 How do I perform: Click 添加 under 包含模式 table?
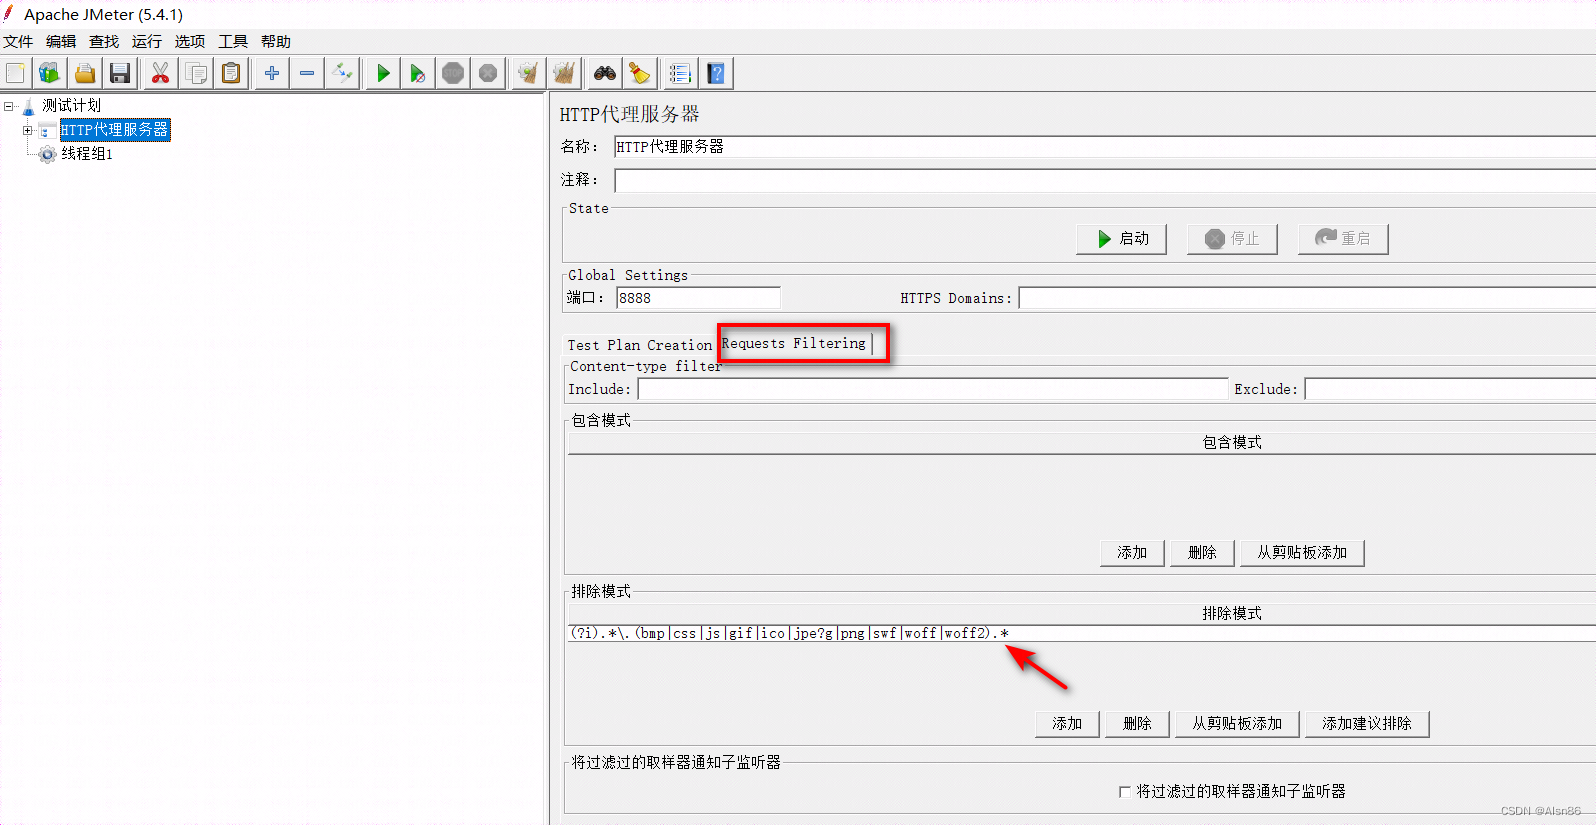(x=1132, y=553)
